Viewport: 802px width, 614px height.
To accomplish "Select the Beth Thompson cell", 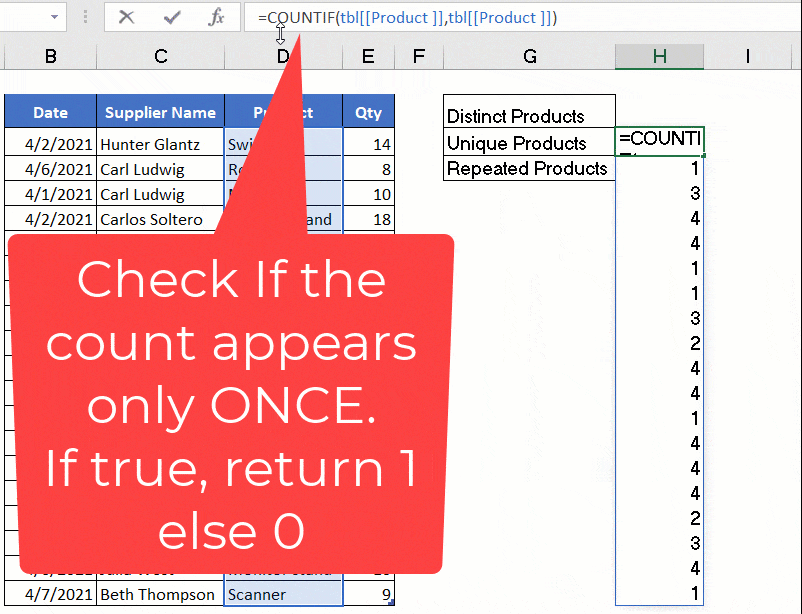I will [x=159, y=594].
